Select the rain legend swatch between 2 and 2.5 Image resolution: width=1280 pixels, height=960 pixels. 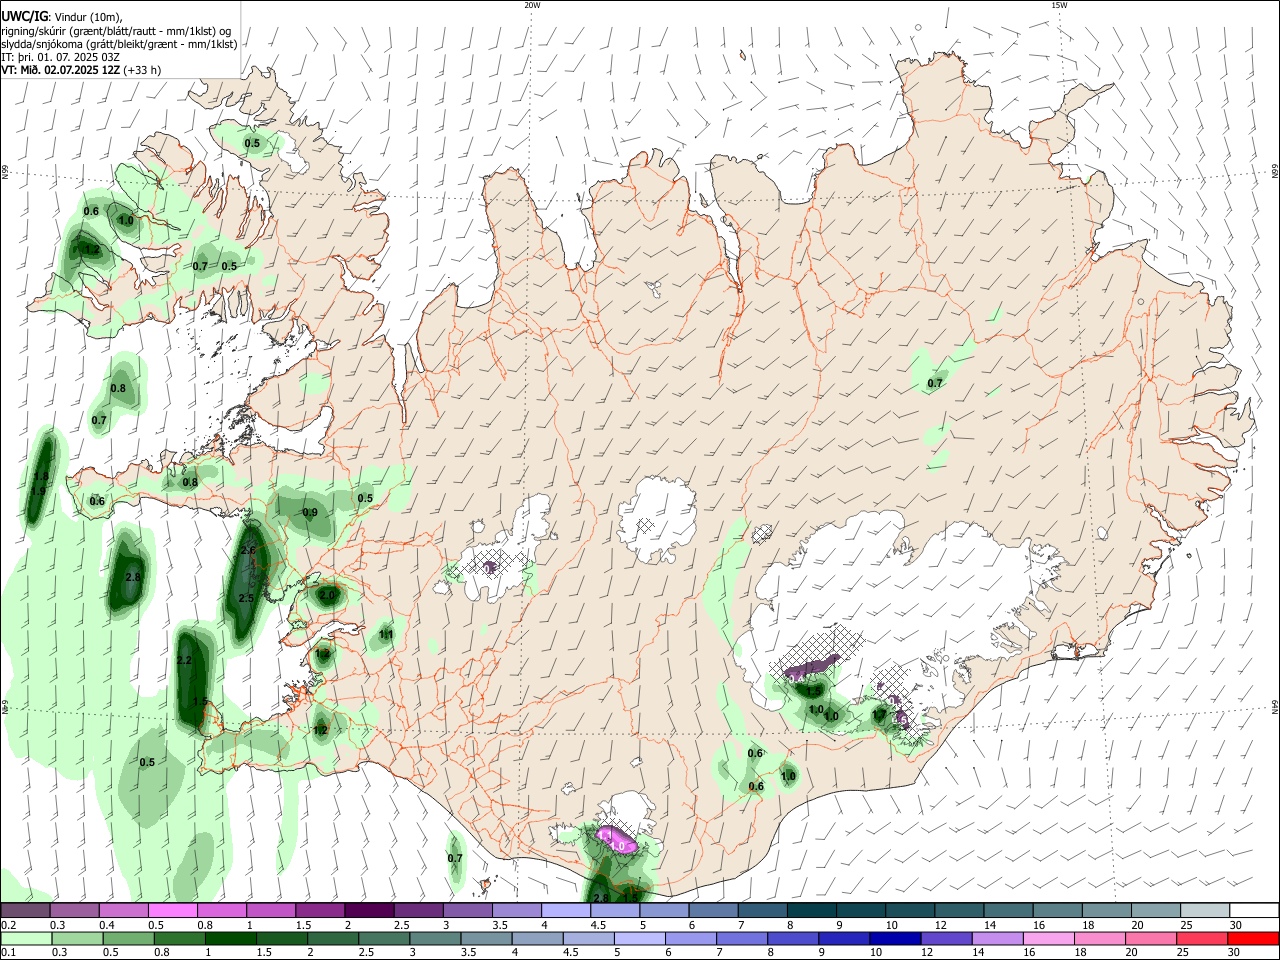pyautogui.click(x=332, y=939)
